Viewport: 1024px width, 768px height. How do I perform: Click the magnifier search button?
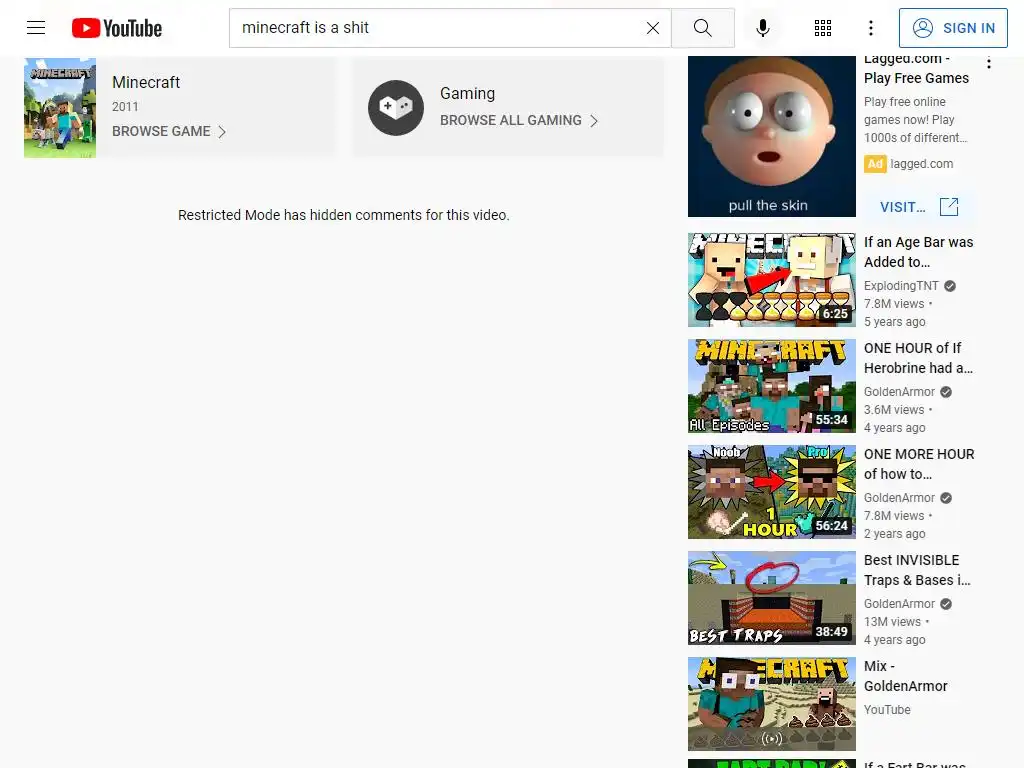[703, 28]
